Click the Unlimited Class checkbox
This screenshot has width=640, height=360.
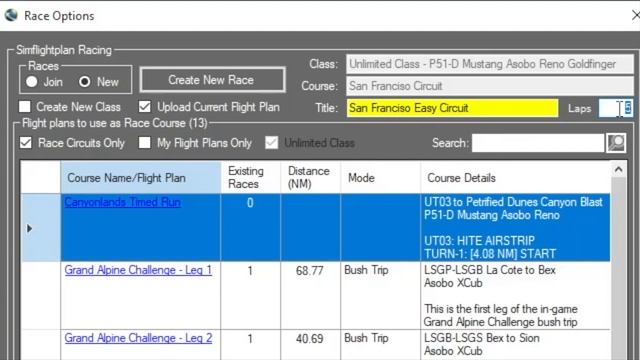271,143
